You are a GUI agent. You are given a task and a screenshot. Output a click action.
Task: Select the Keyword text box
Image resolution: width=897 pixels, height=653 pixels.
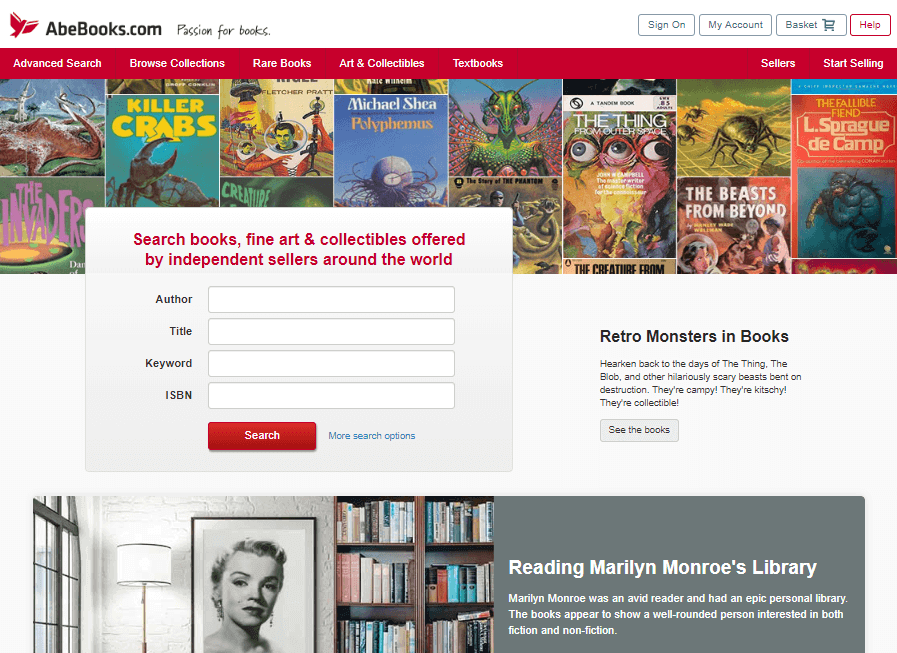(x=331, y=364)
